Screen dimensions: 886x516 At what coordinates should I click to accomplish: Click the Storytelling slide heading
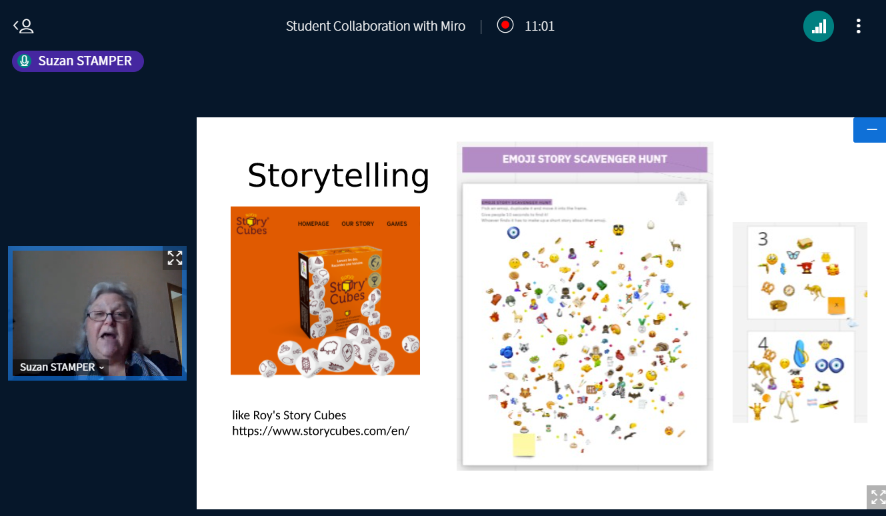coord(338,175)
